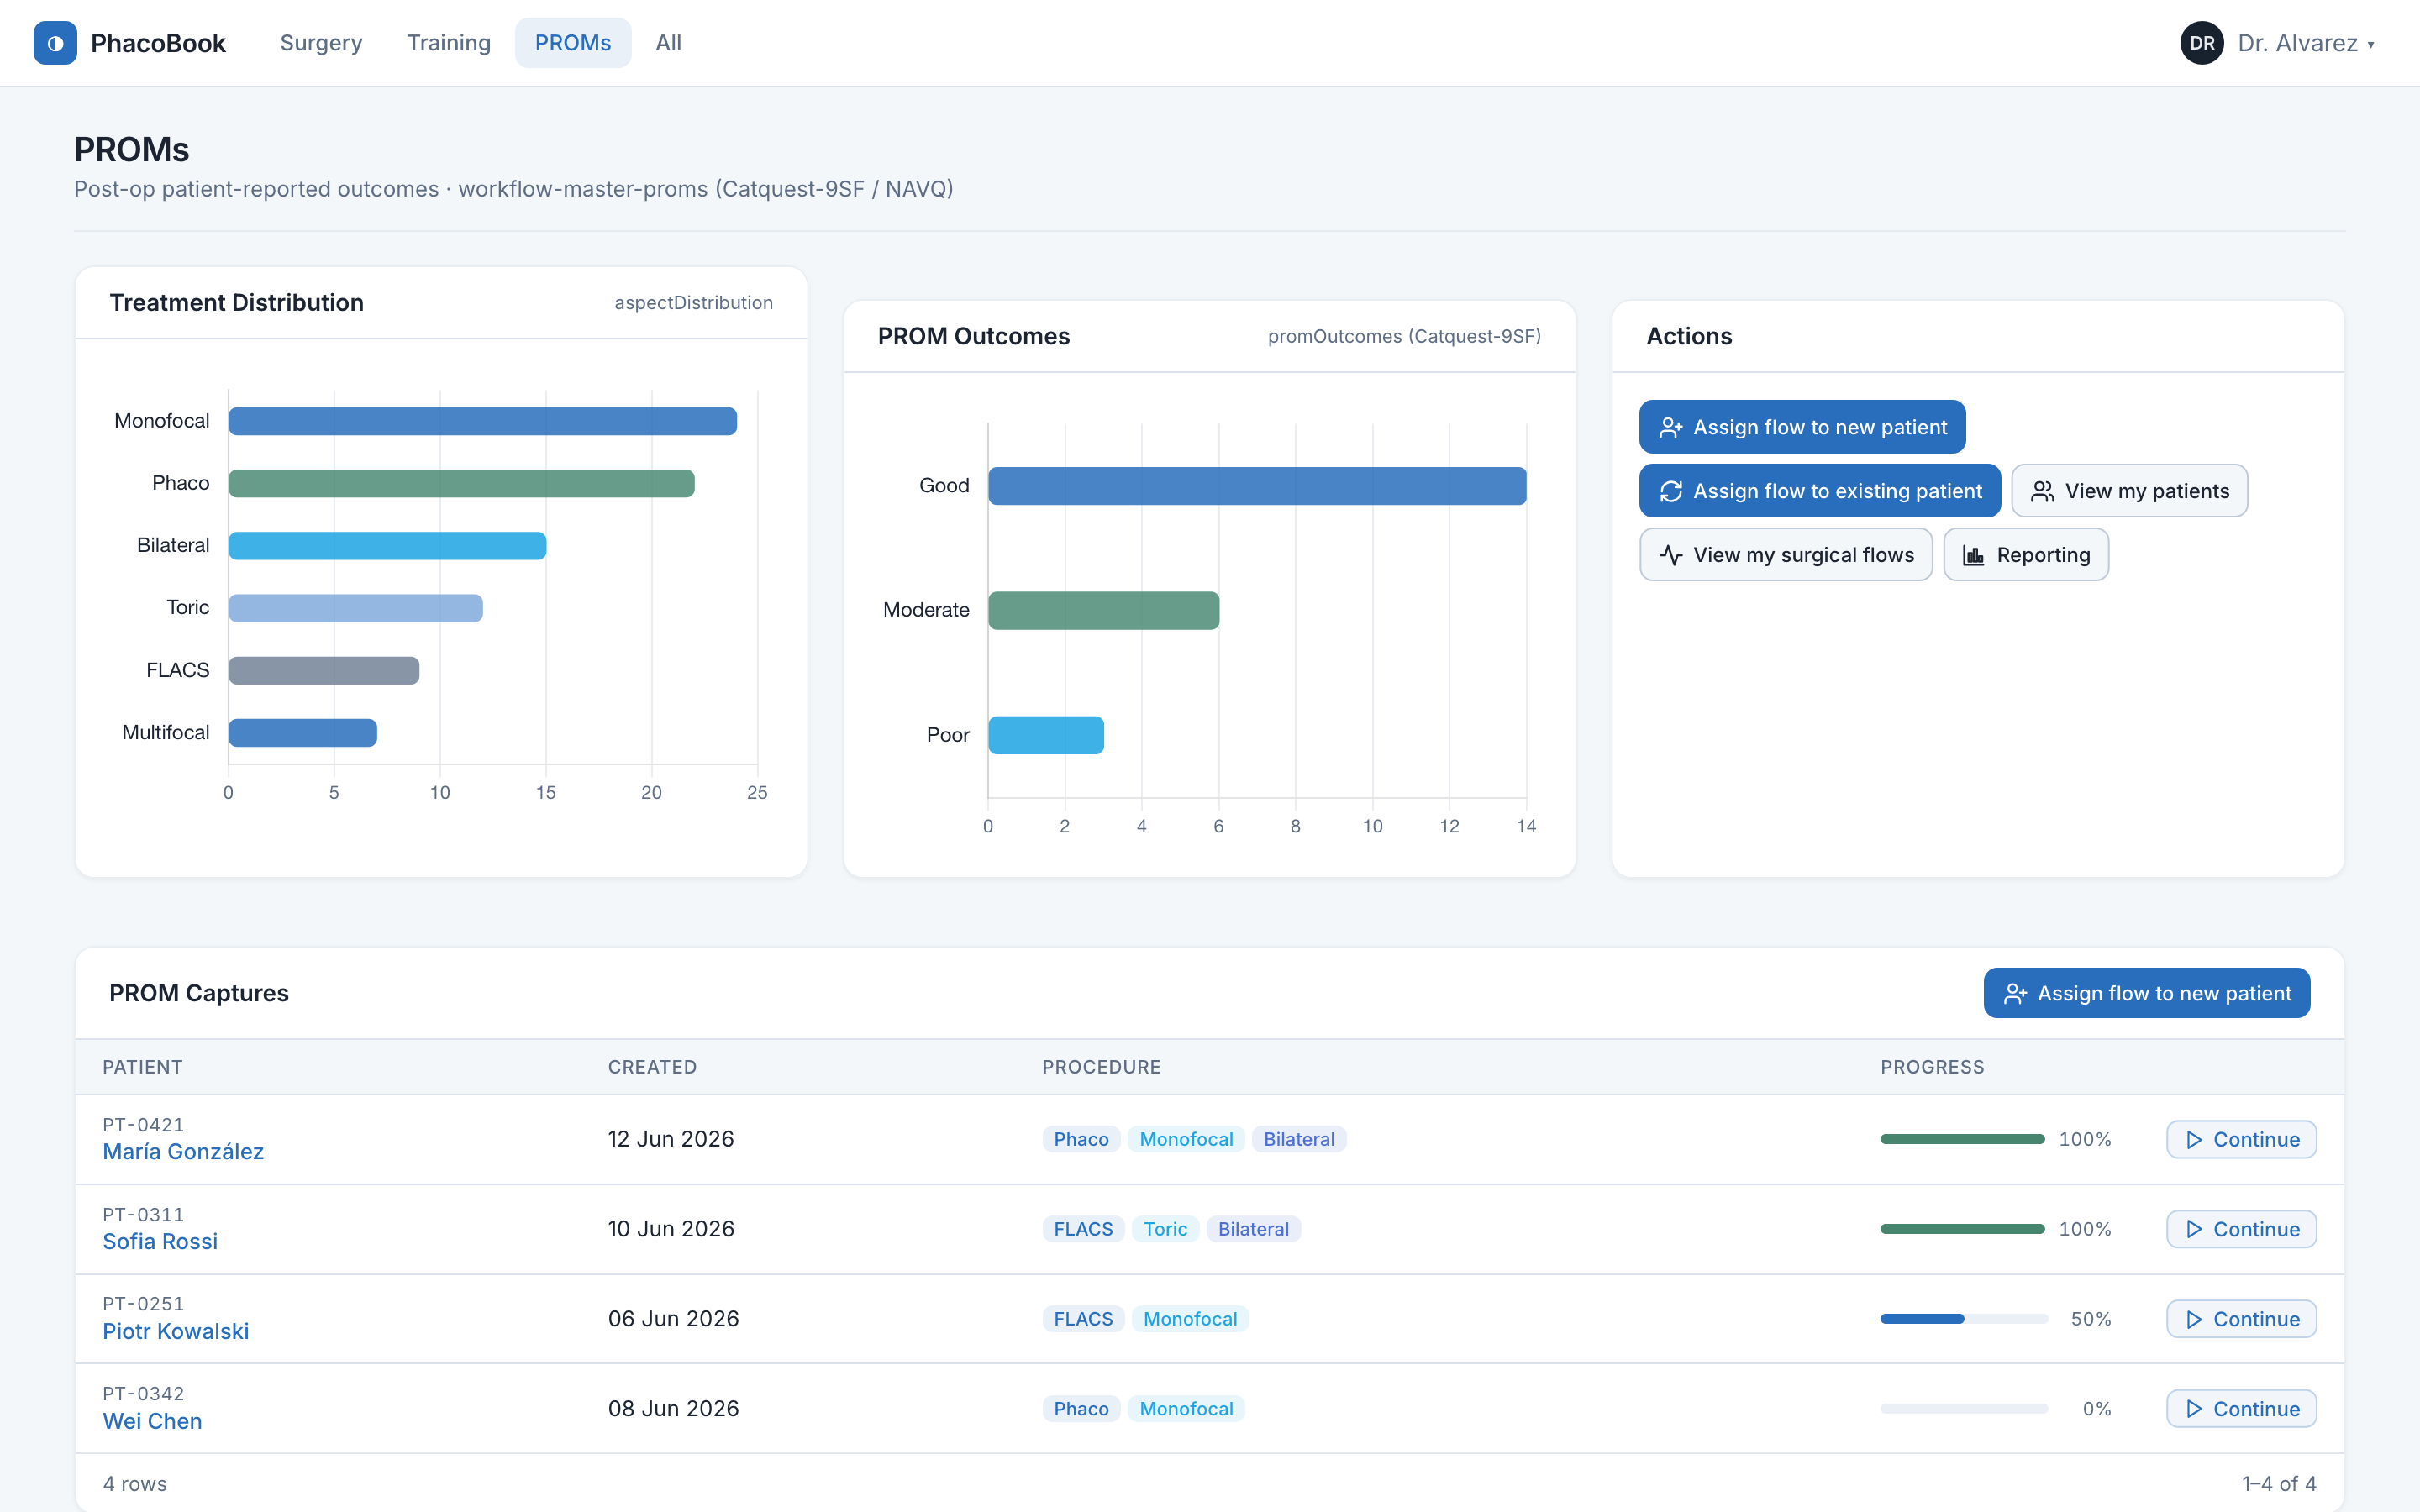The image size is (2420, 1512).
Task: Click the add-user icon in Actions panel
Action: tap(1670, 427)
